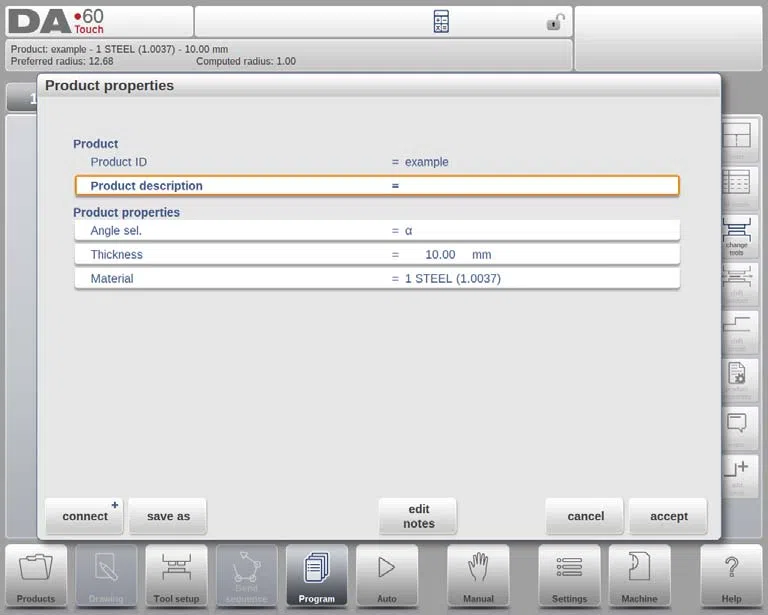Image resolution: width=768 pixels, height=615 pixels.
Task: Click the unlocked padlock icon
Action: pyautogui.click(x=555, y=22)
